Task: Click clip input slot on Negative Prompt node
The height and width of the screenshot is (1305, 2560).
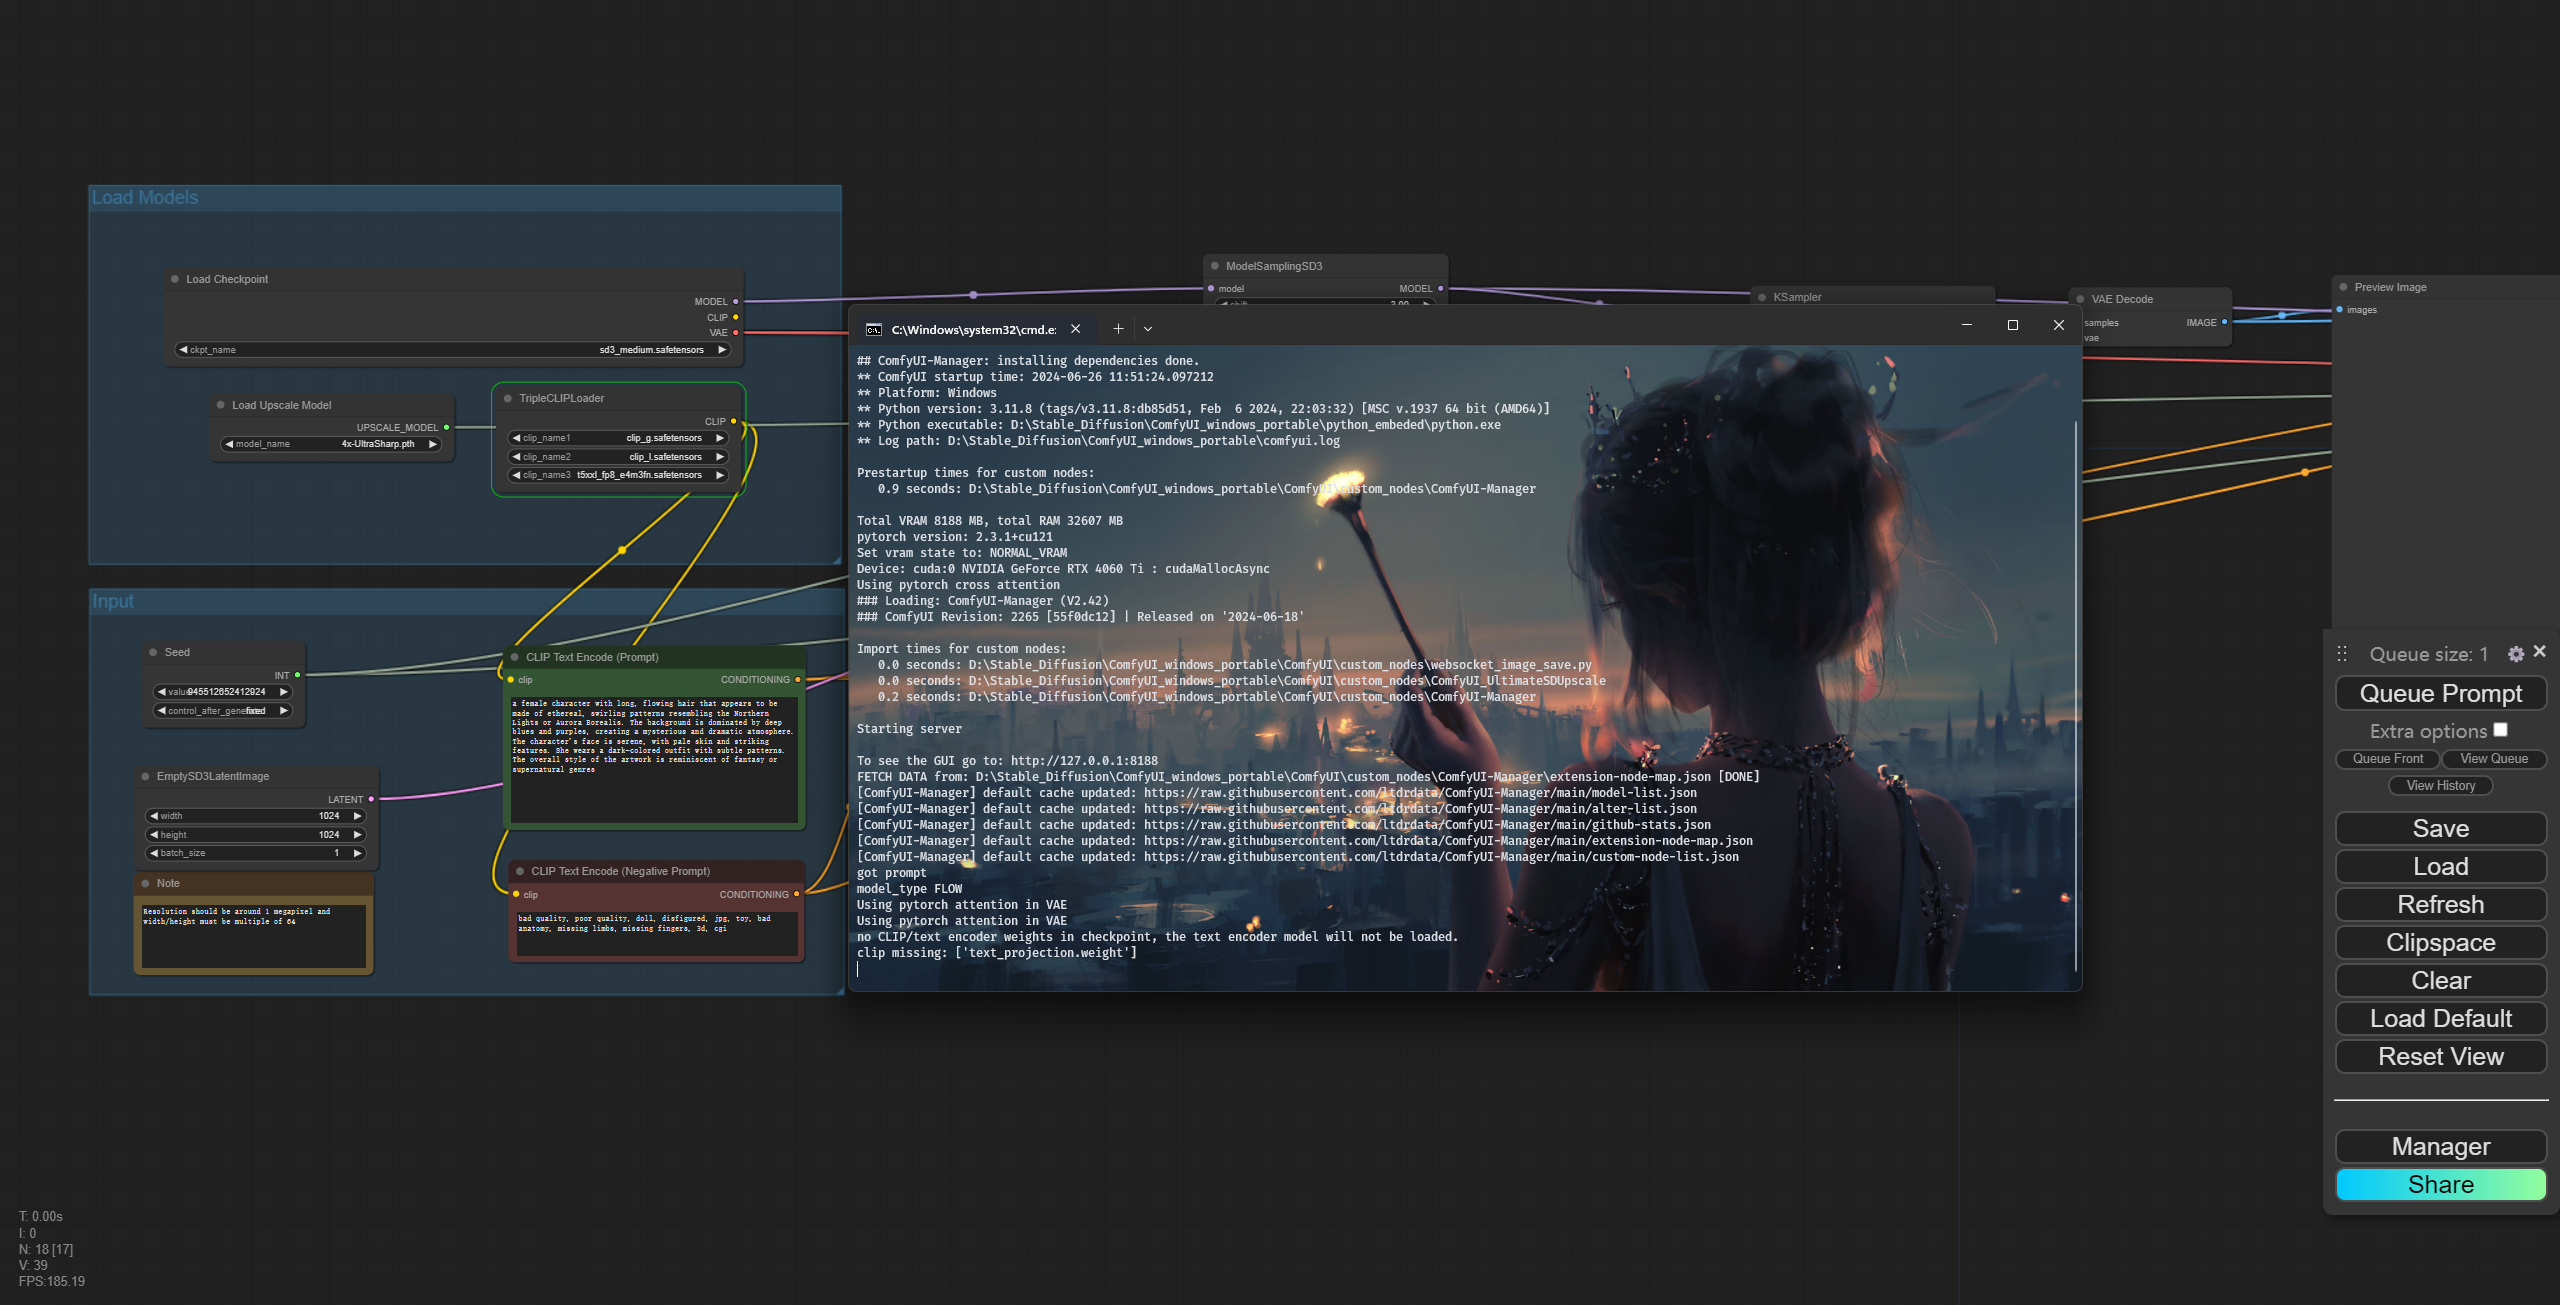Action: 516,894
